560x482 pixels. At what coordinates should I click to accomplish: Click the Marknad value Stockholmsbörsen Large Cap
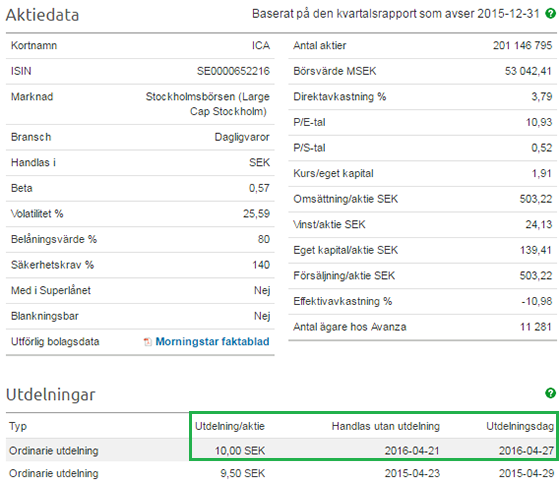tap(208, 104)
